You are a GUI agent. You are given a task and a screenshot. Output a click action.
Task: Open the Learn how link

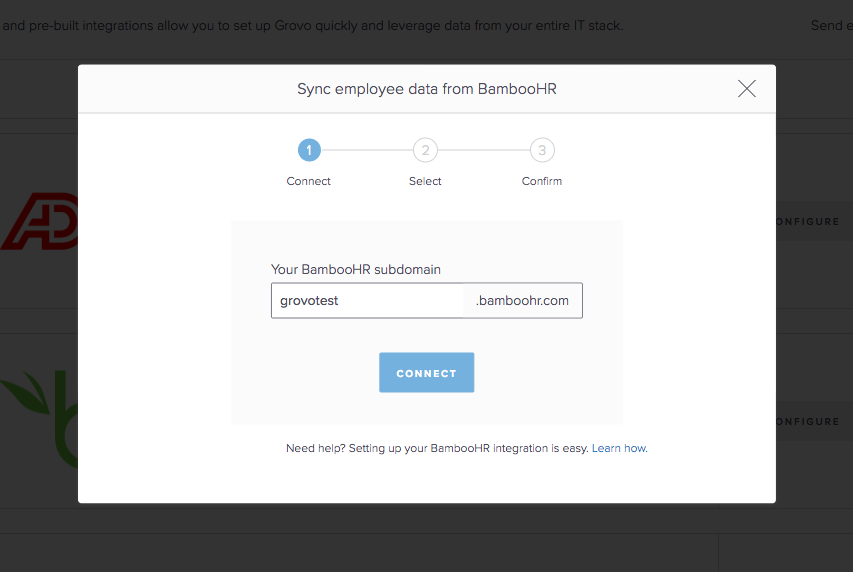pyautogui.click(x=619, y=448)
